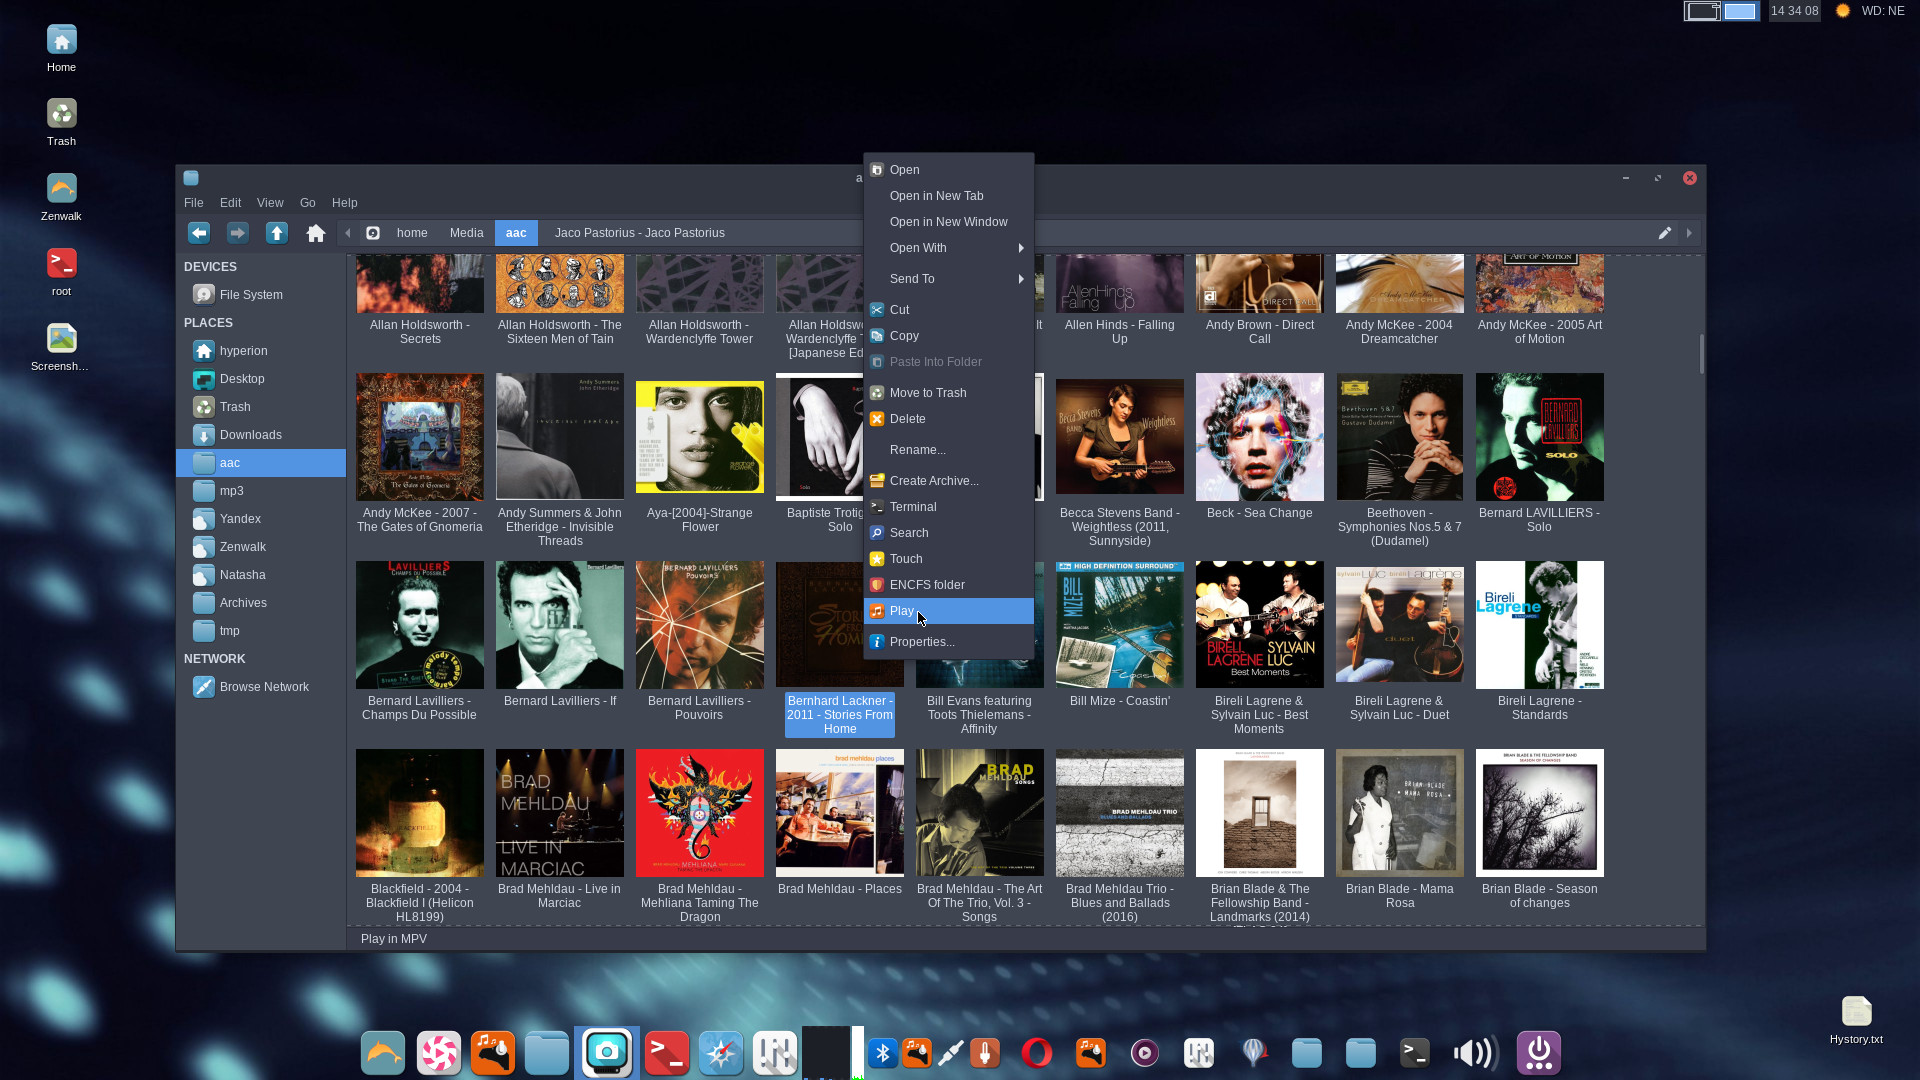1920x1080 pixels.
Task: Click Opera browser icon in dock
Action: 1036,1052
